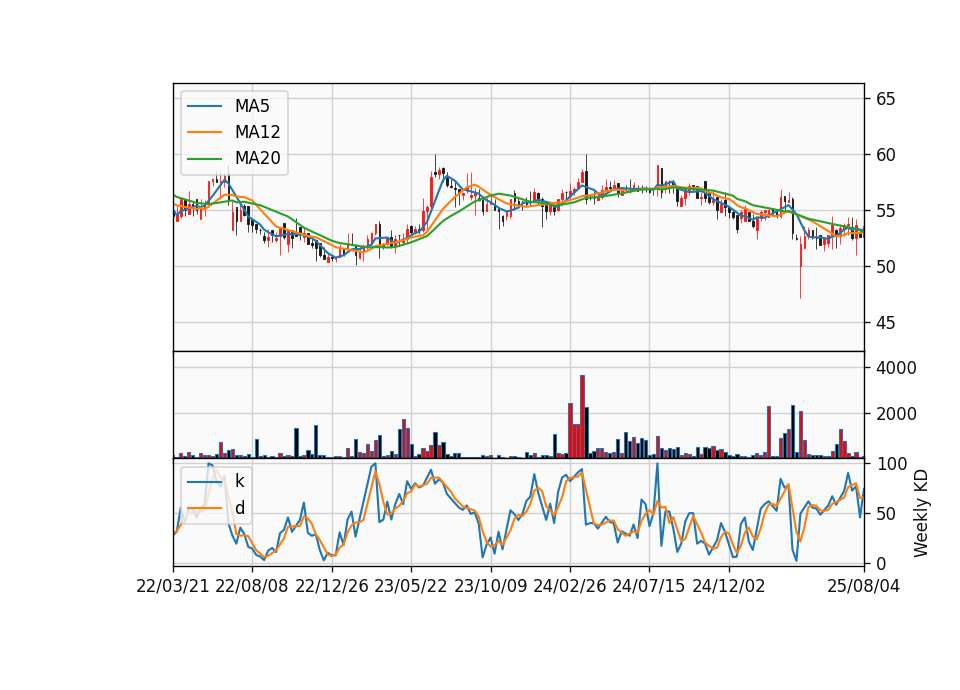Click the KD axis value 50
Viewport: 960px width, 690px height.
coord(885,514)
